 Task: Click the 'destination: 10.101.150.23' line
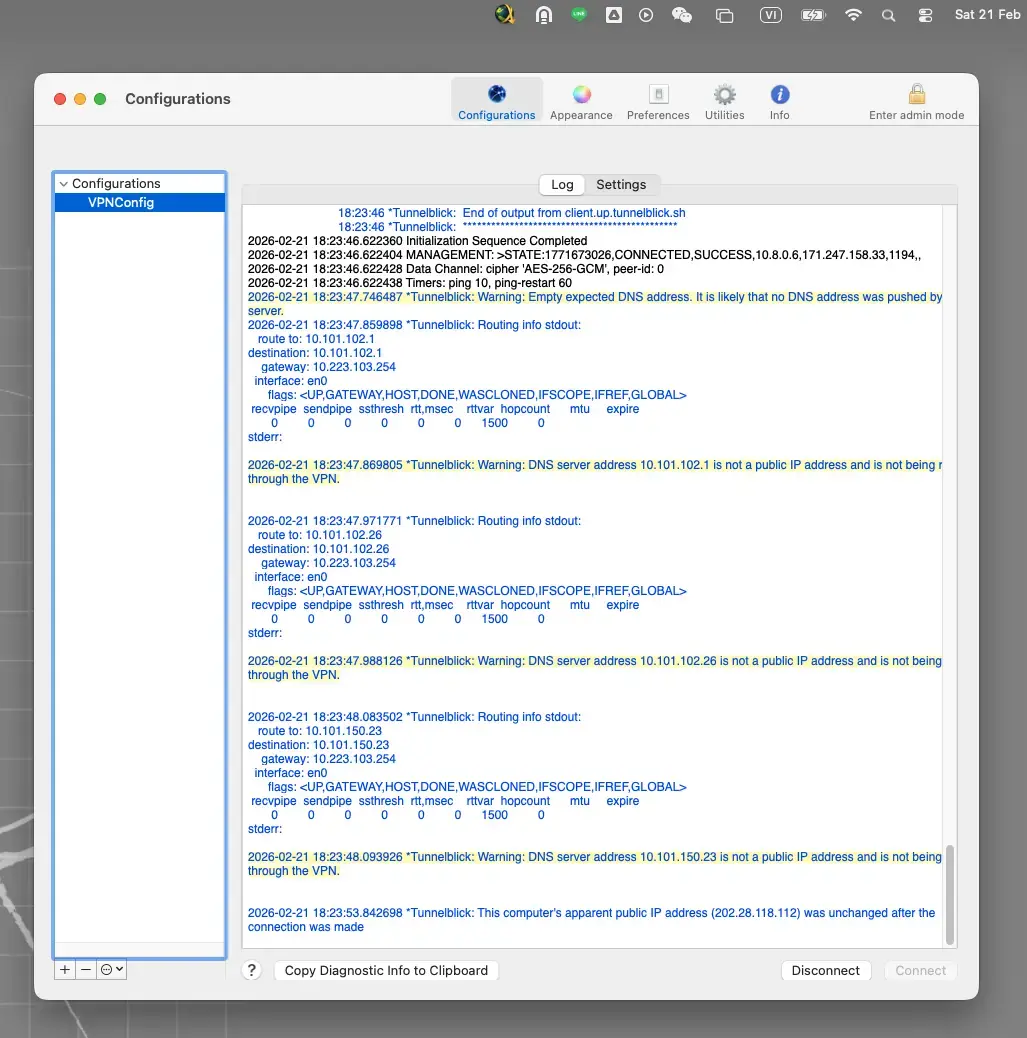tap(318, 745)
